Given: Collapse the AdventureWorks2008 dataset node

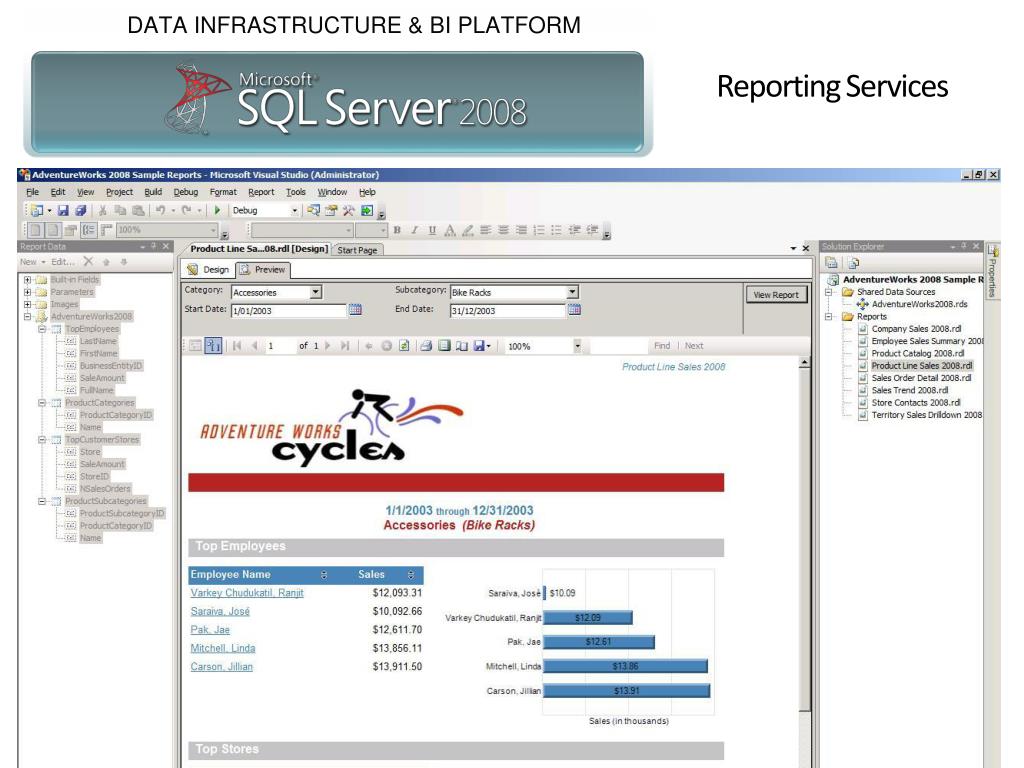Looking at the screenshot, I should pyautogui.click(x=27, y=317).
